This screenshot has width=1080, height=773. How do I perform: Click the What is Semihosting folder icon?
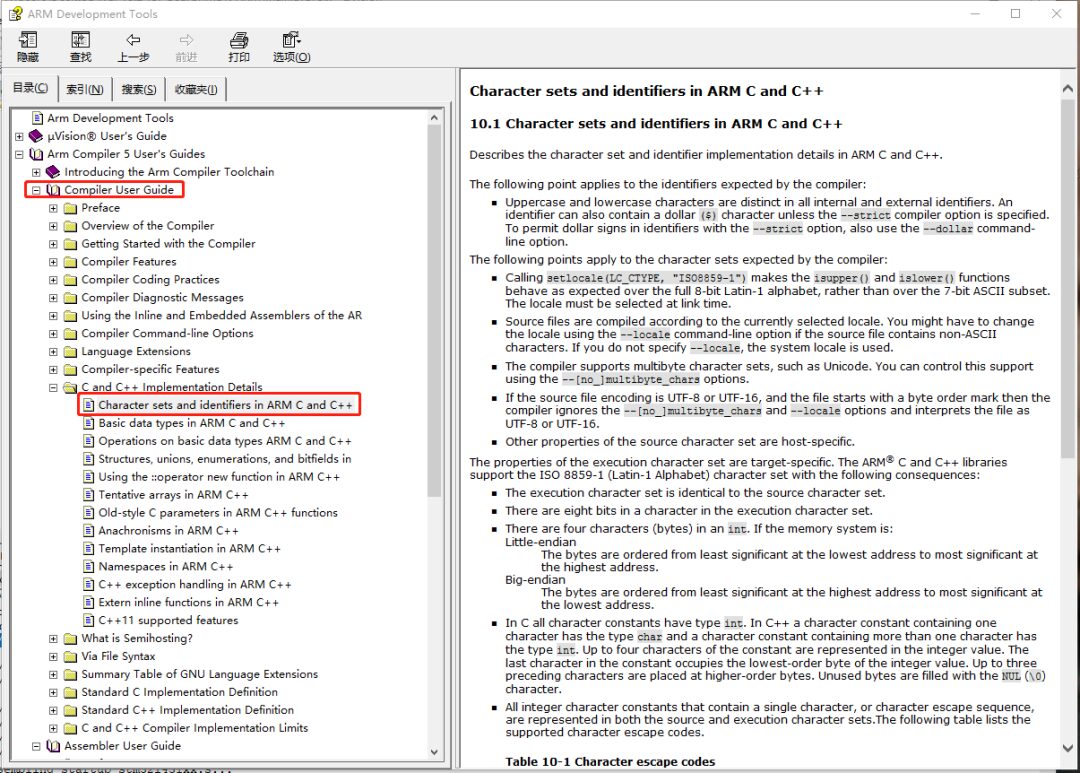tap(70, 639)
